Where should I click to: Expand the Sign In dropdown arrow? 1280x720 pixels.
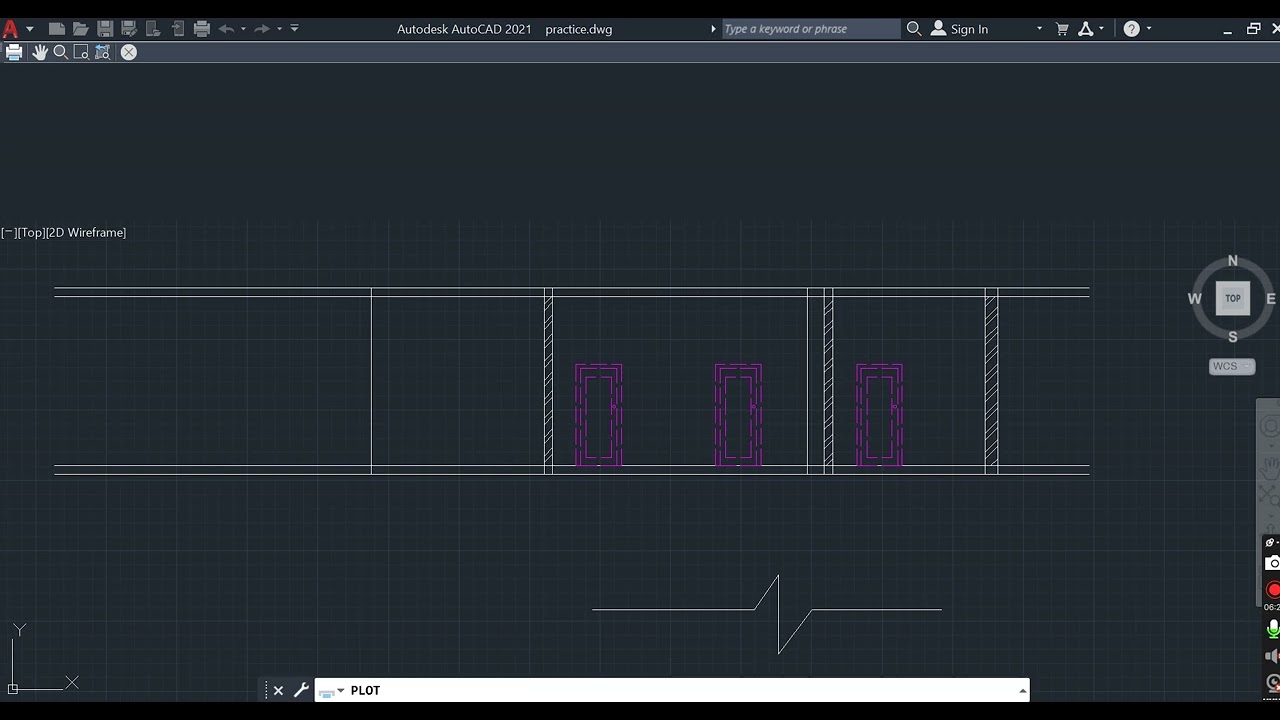point(1039,29)
